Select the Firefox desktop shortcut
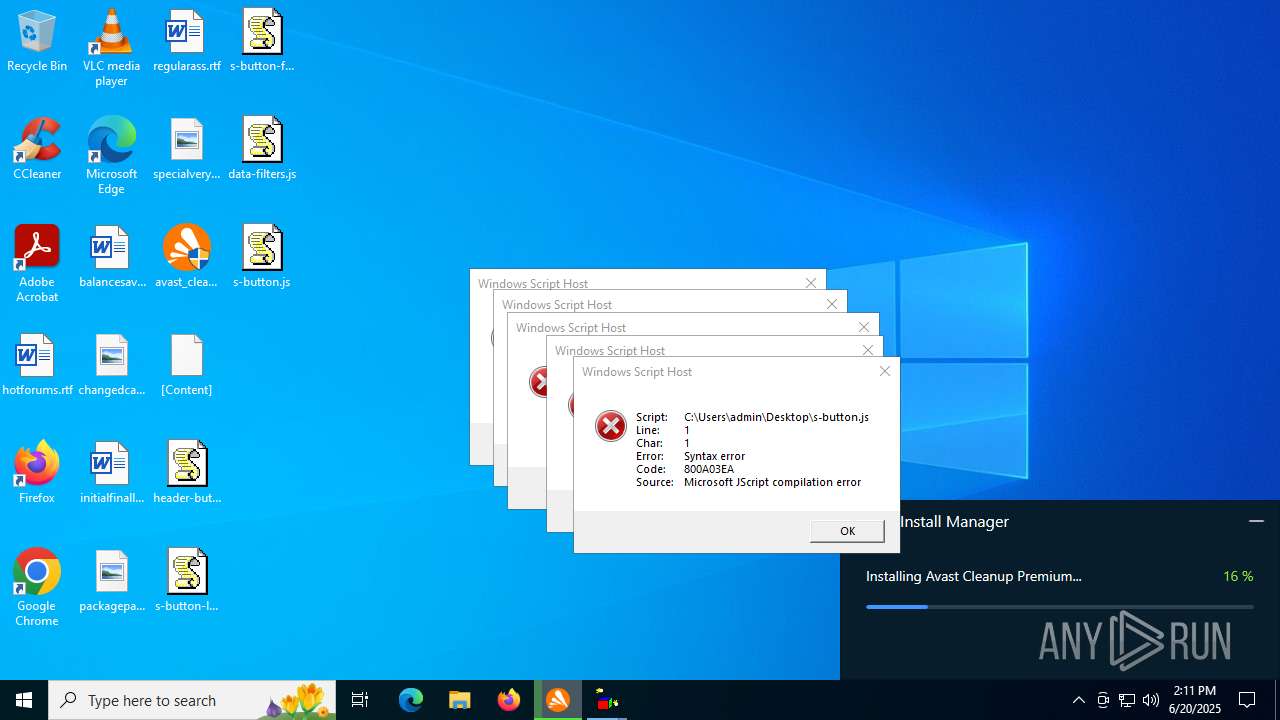The height and width of the screenshot is (720, 1280). pos(37,474)
